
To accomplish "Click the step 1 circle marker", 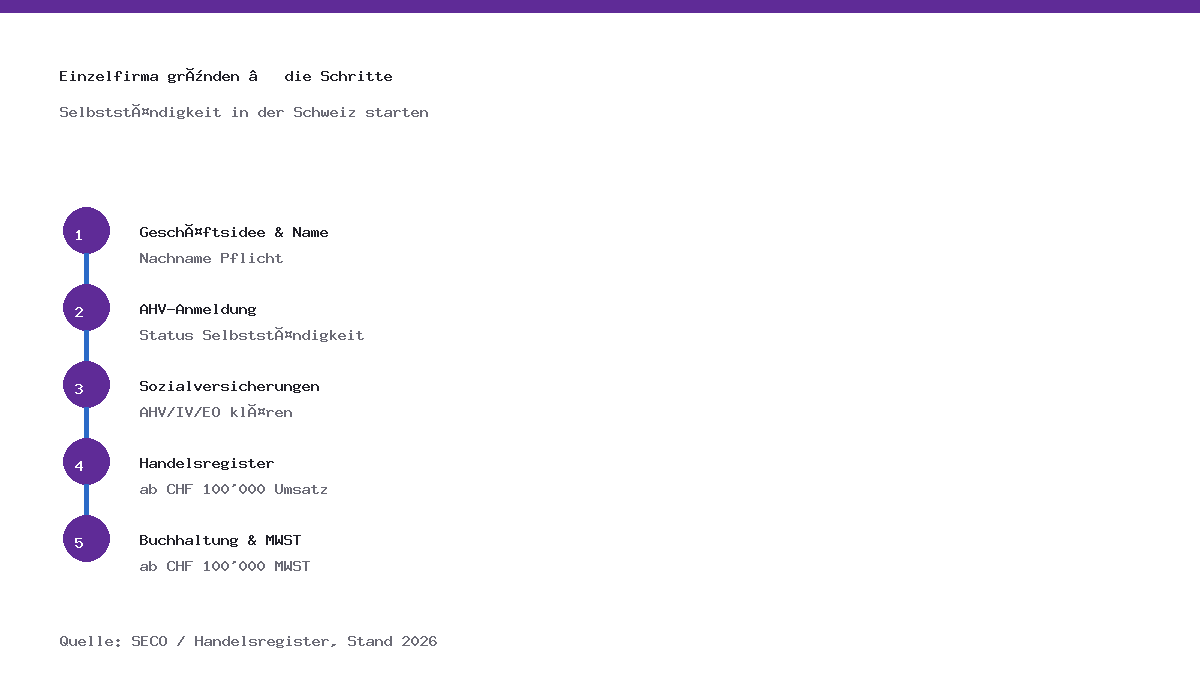I will [x=86, y=231].
